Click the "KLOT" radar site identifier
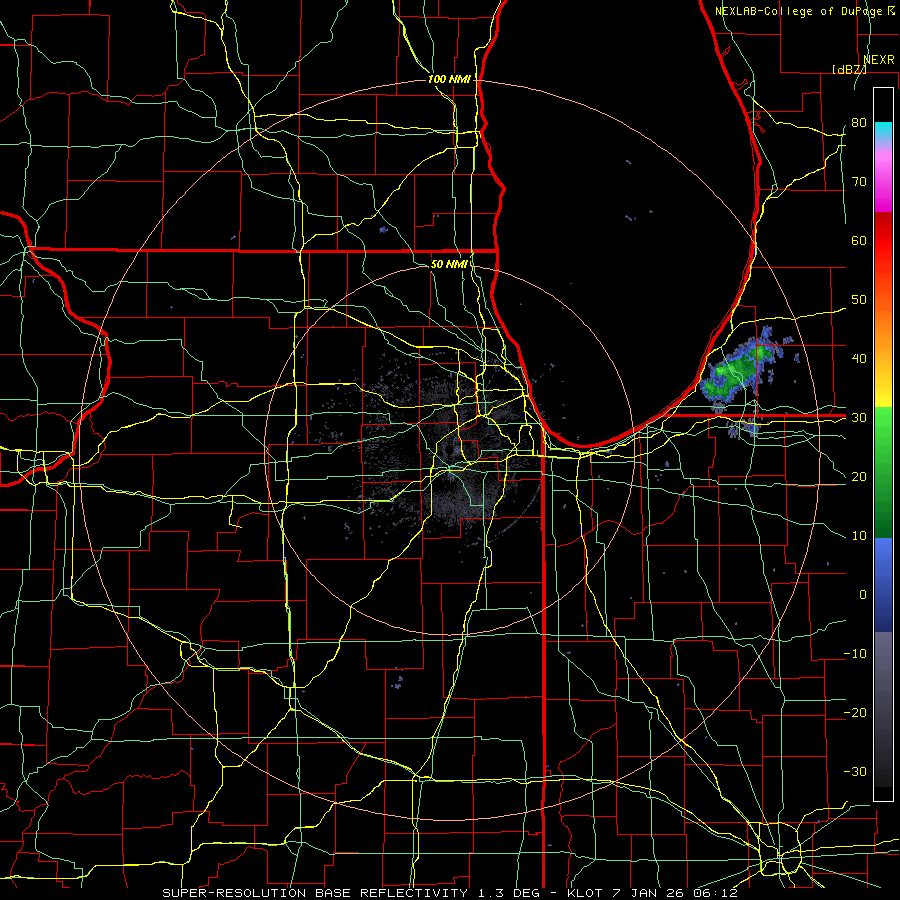 pos(585,893)
